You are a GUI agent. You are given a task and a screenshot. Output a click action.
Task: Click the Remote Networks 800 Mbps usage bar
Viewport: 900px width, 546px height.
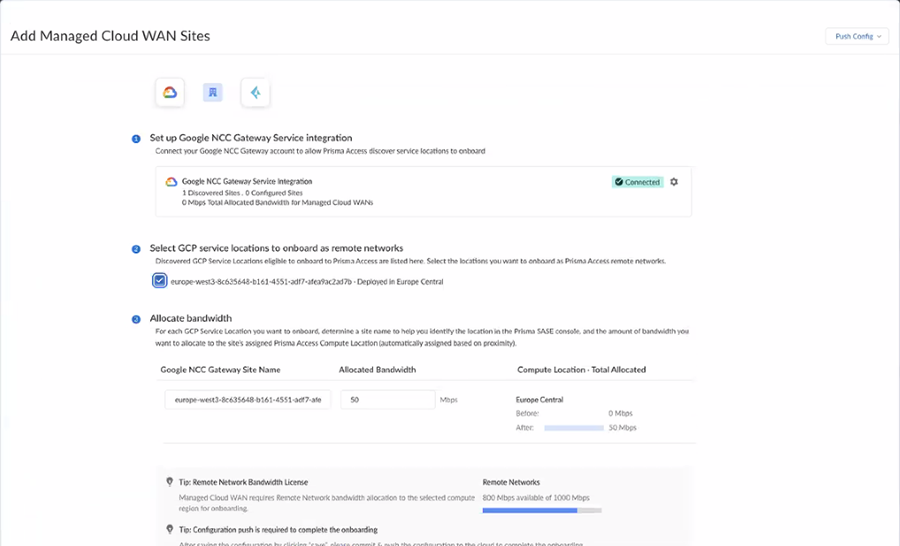[542, 510]
